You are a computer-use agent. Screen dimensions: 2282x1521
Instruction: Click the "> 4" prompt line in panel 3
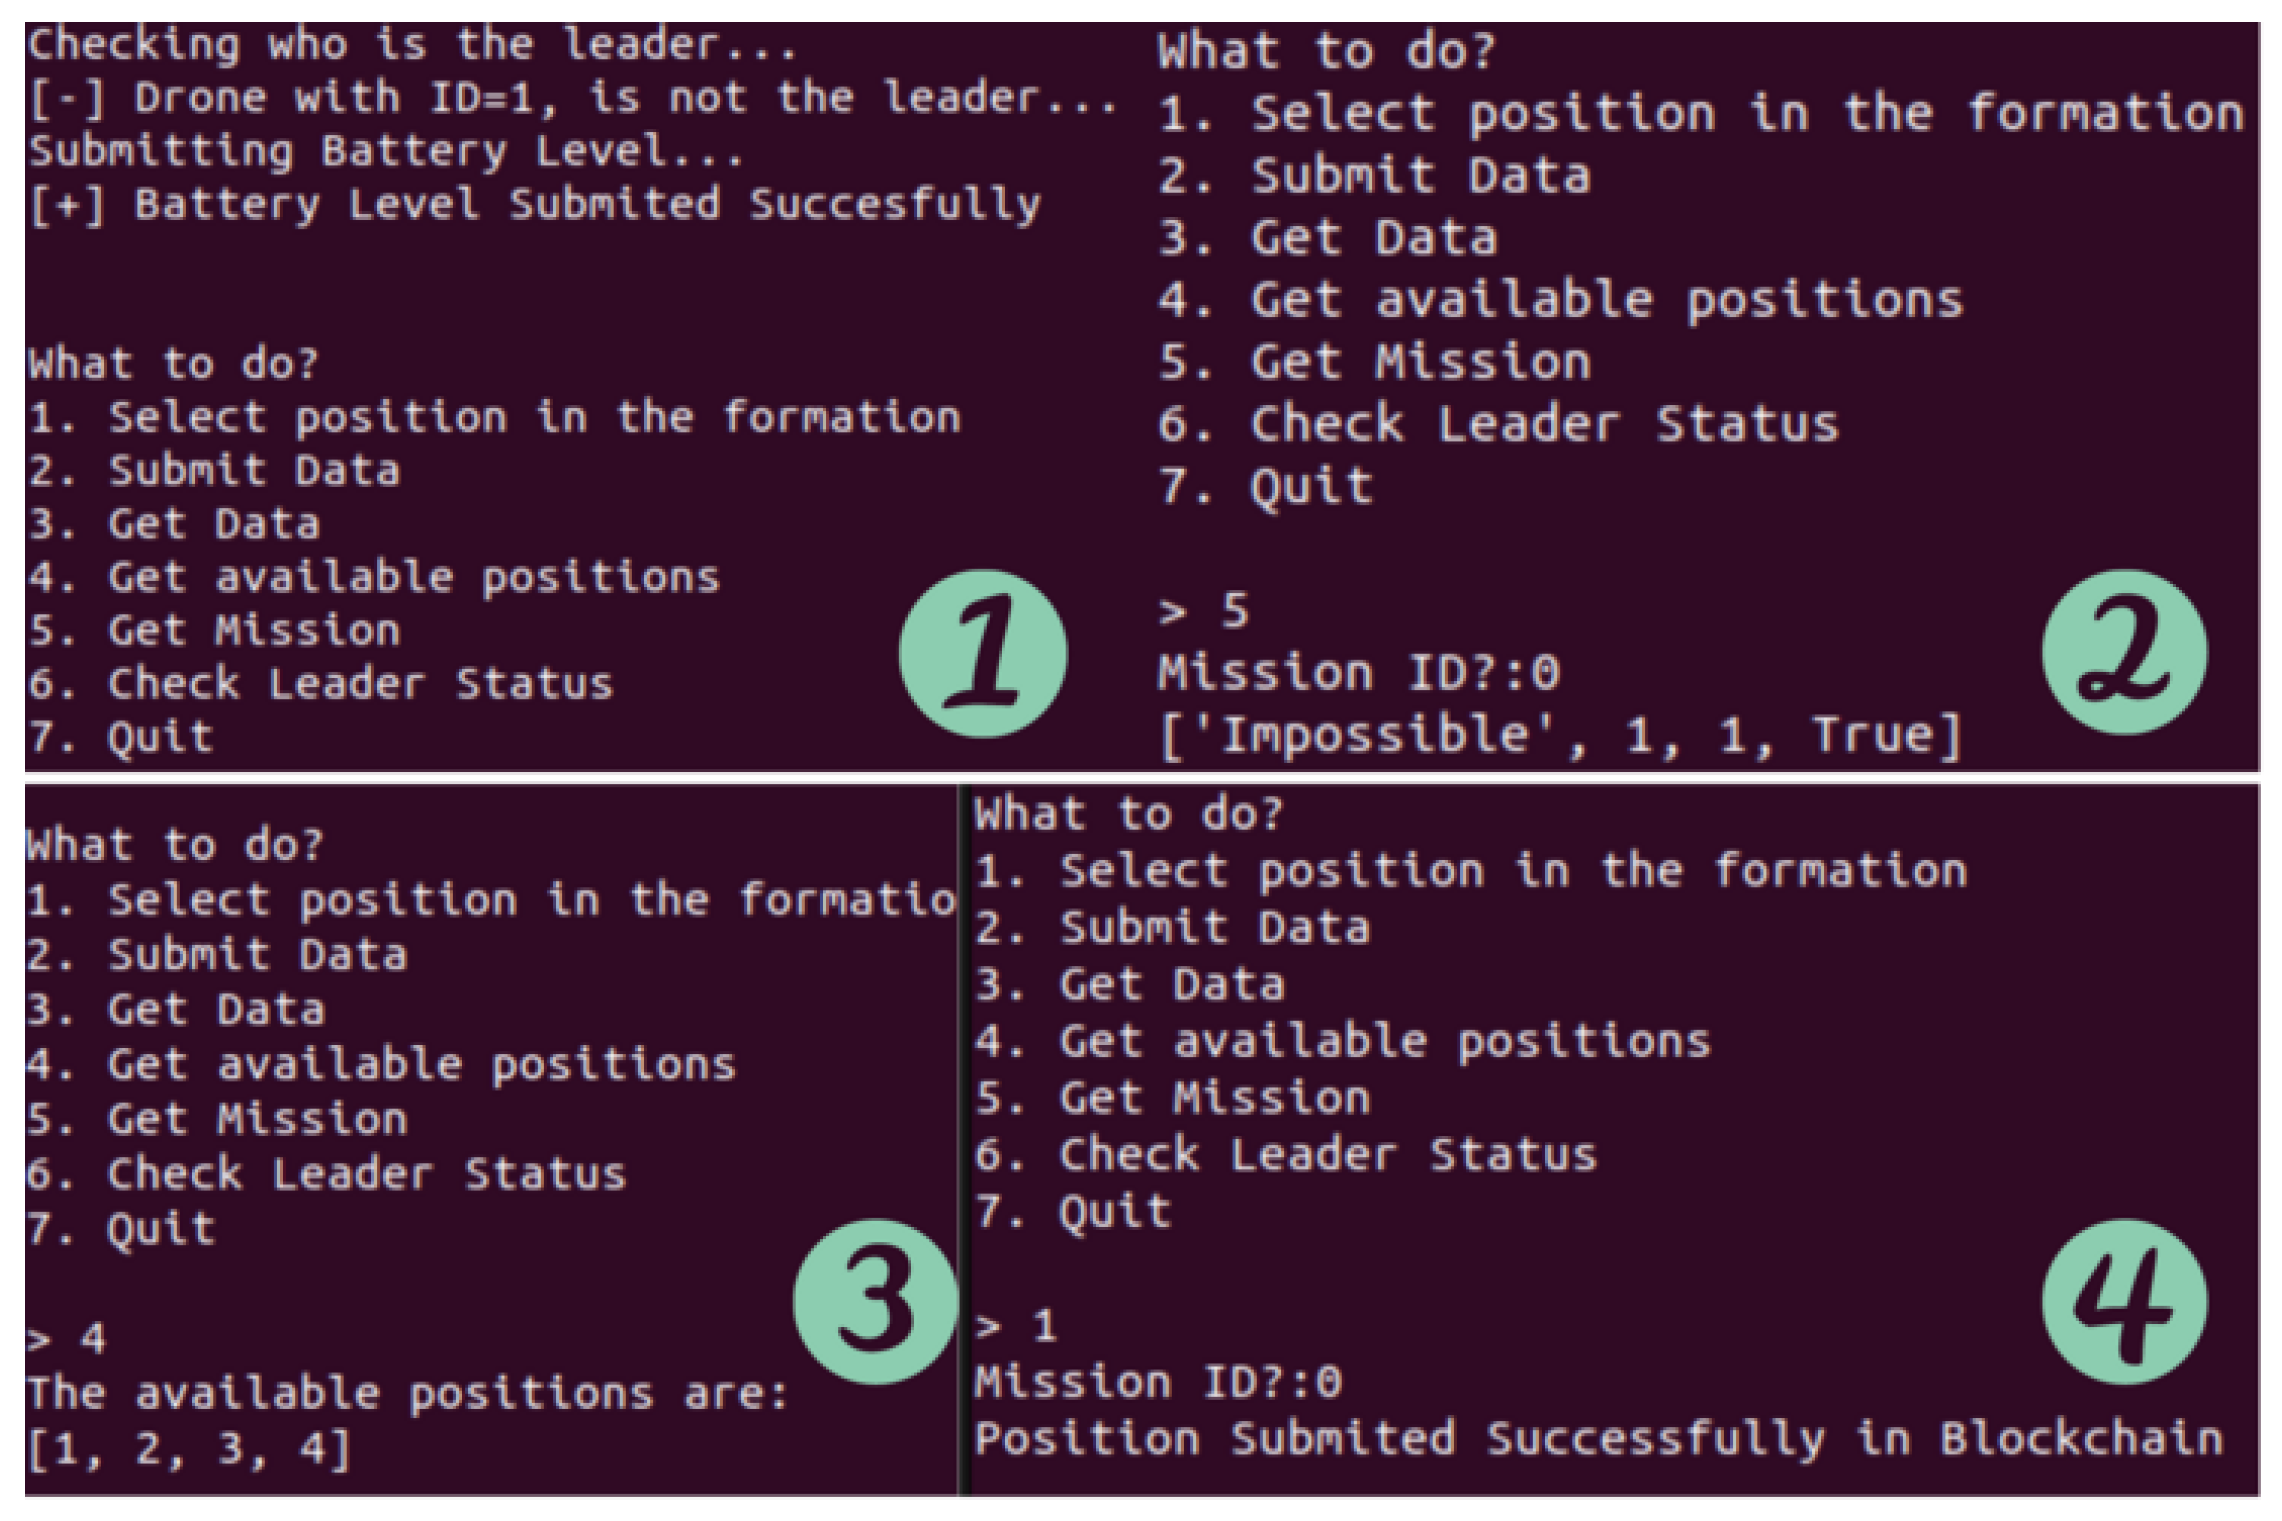click(66, 1338)
